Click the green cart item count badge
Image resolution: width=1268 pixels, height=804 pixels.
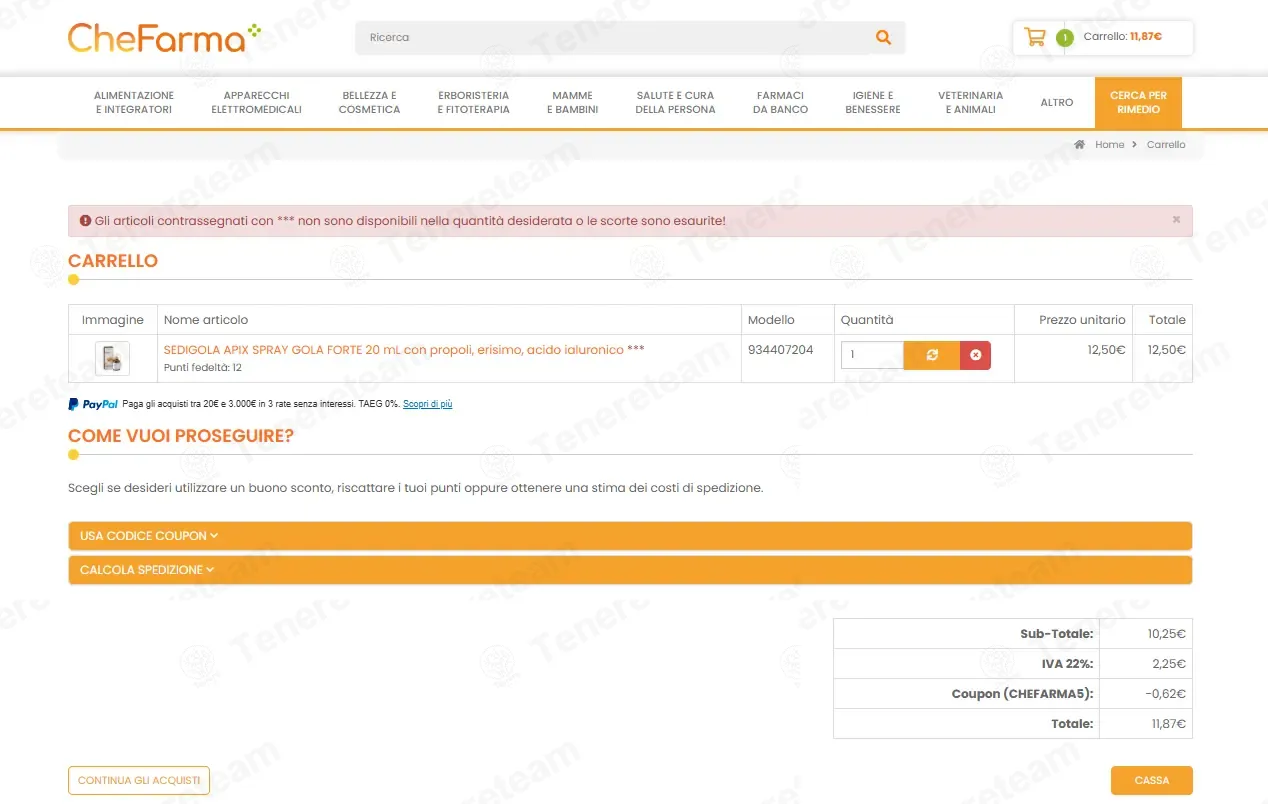coord(1064,38)
